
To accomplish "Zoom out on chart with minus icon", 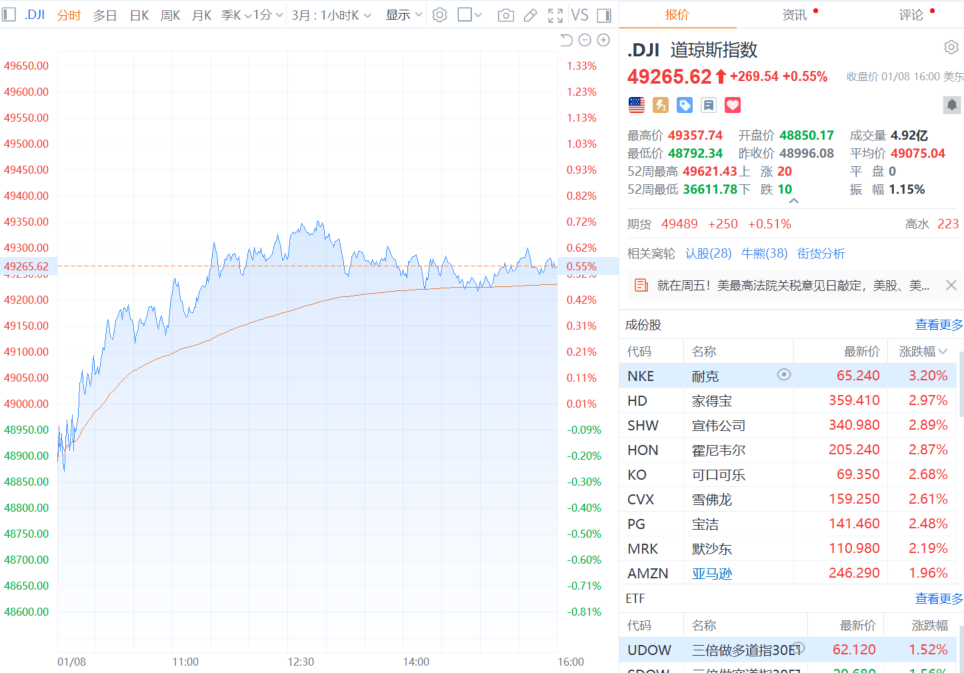I will (585, 40).
